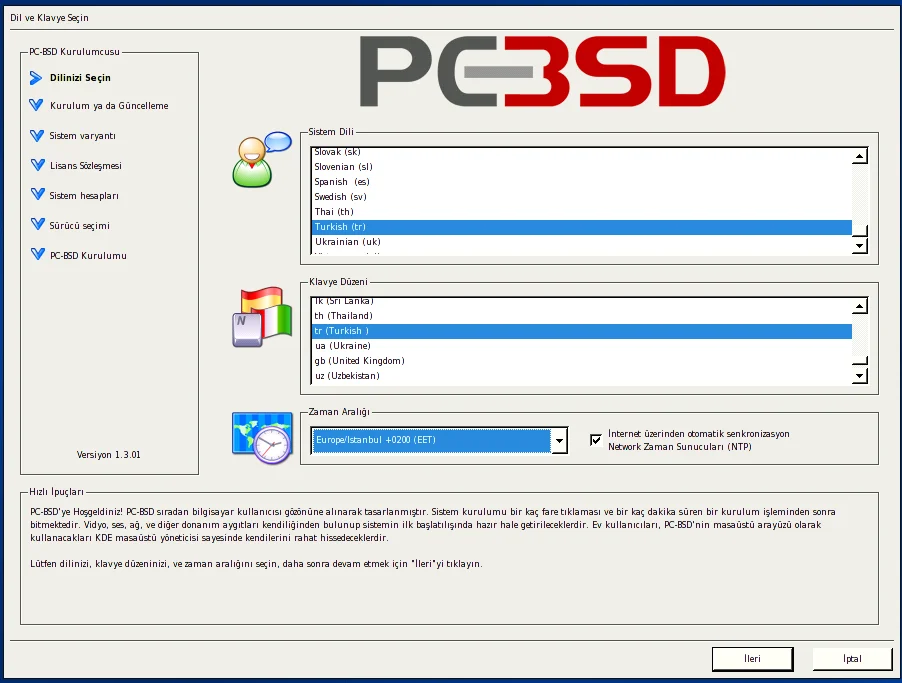Select Turkish (tr) in the language list
The image size is (902, 683).
[x=582, y=227]
